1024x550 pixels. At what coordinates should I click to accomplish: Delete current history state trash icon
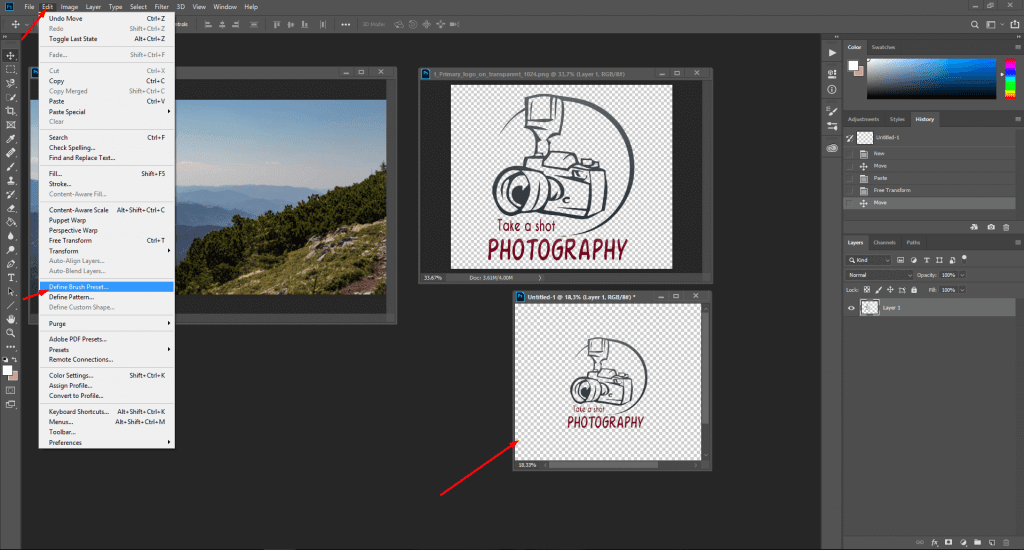[1006, 227]
